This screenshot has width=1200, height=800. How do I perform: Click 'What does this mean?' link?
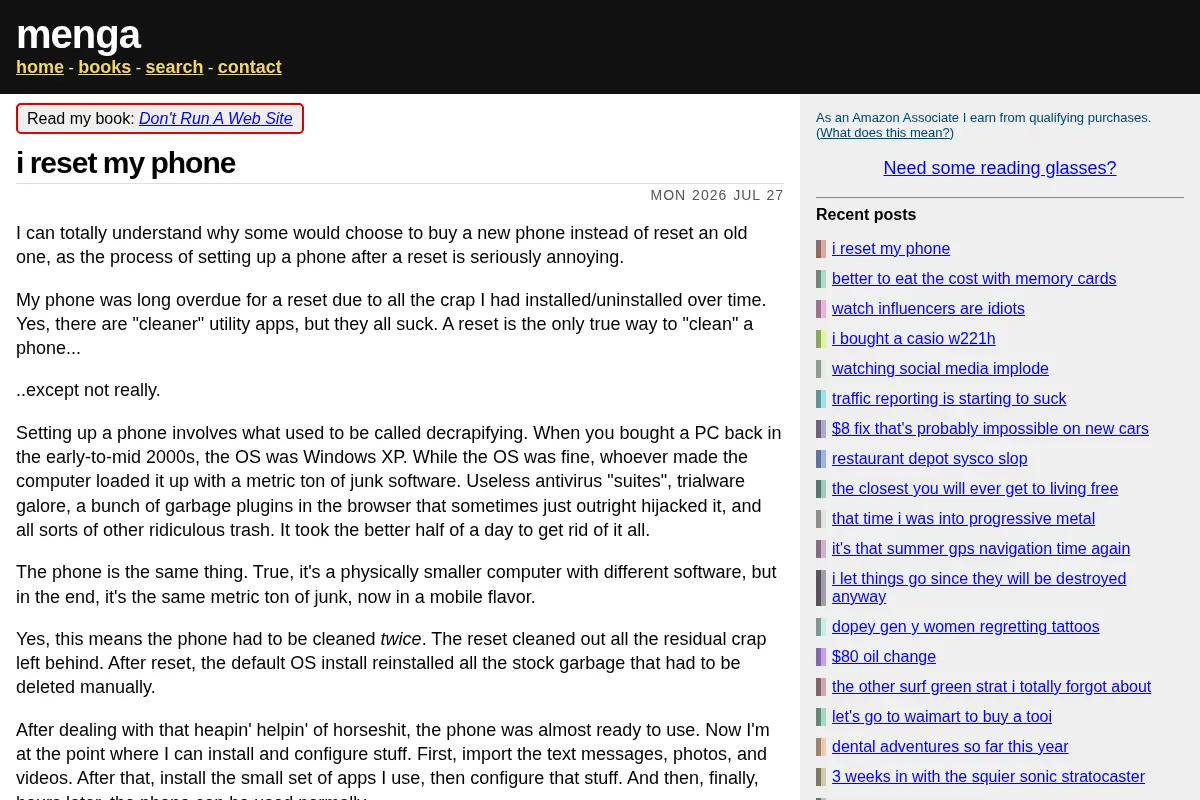(885, 132)
